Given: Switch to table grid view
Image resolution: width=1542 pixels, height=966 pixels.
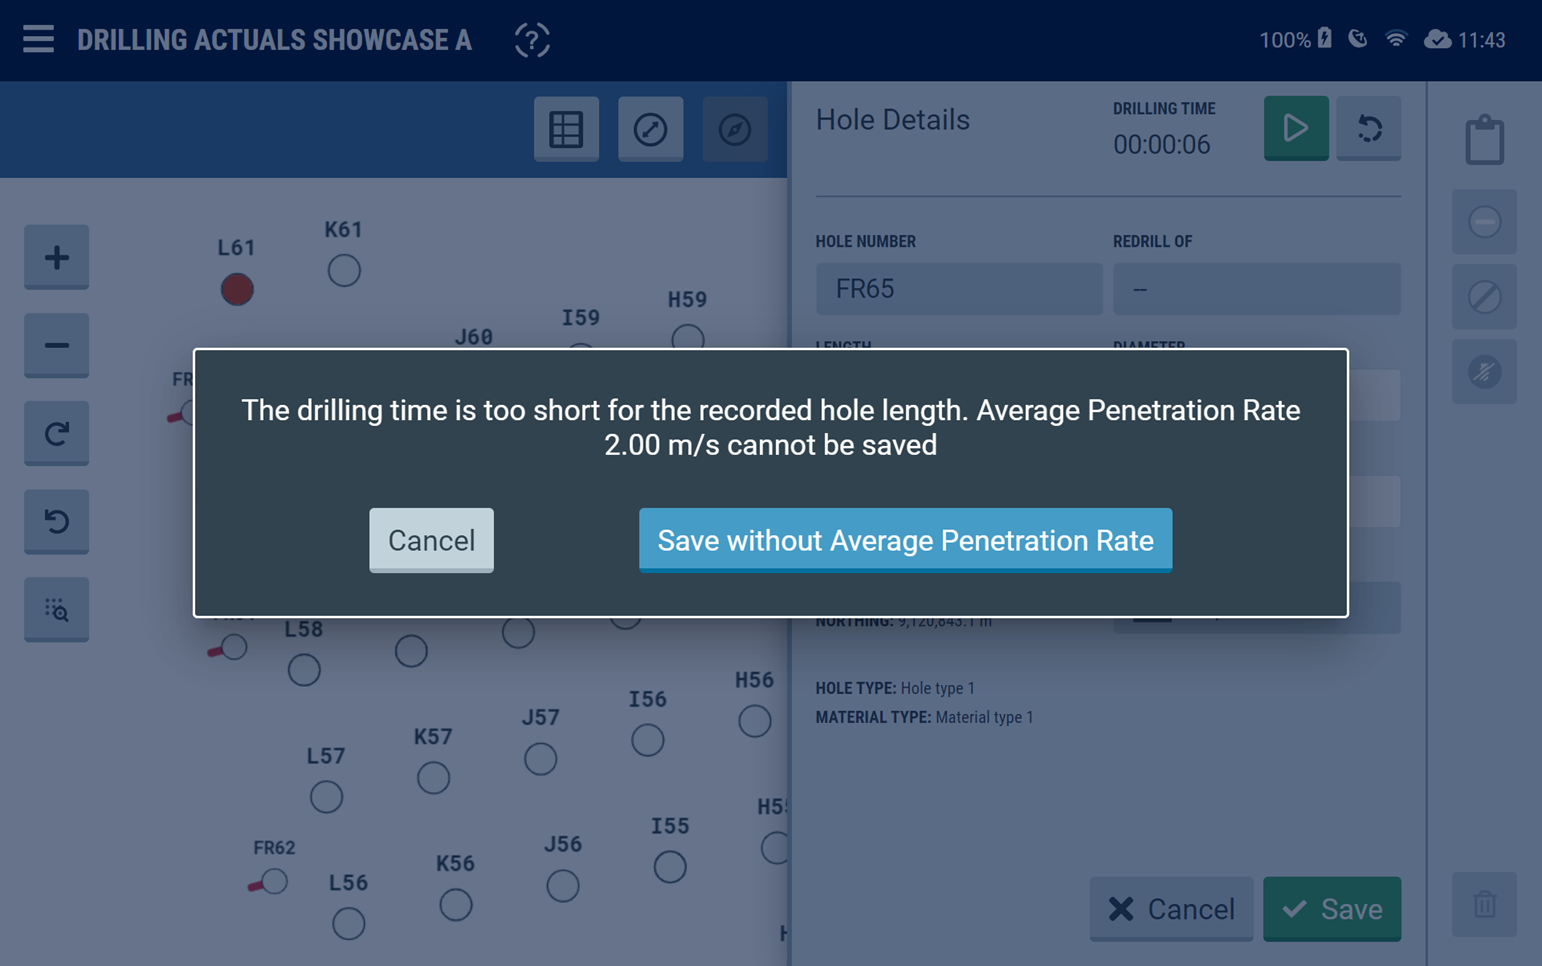Looking at the screenshot, I should (x=566, y=129).
